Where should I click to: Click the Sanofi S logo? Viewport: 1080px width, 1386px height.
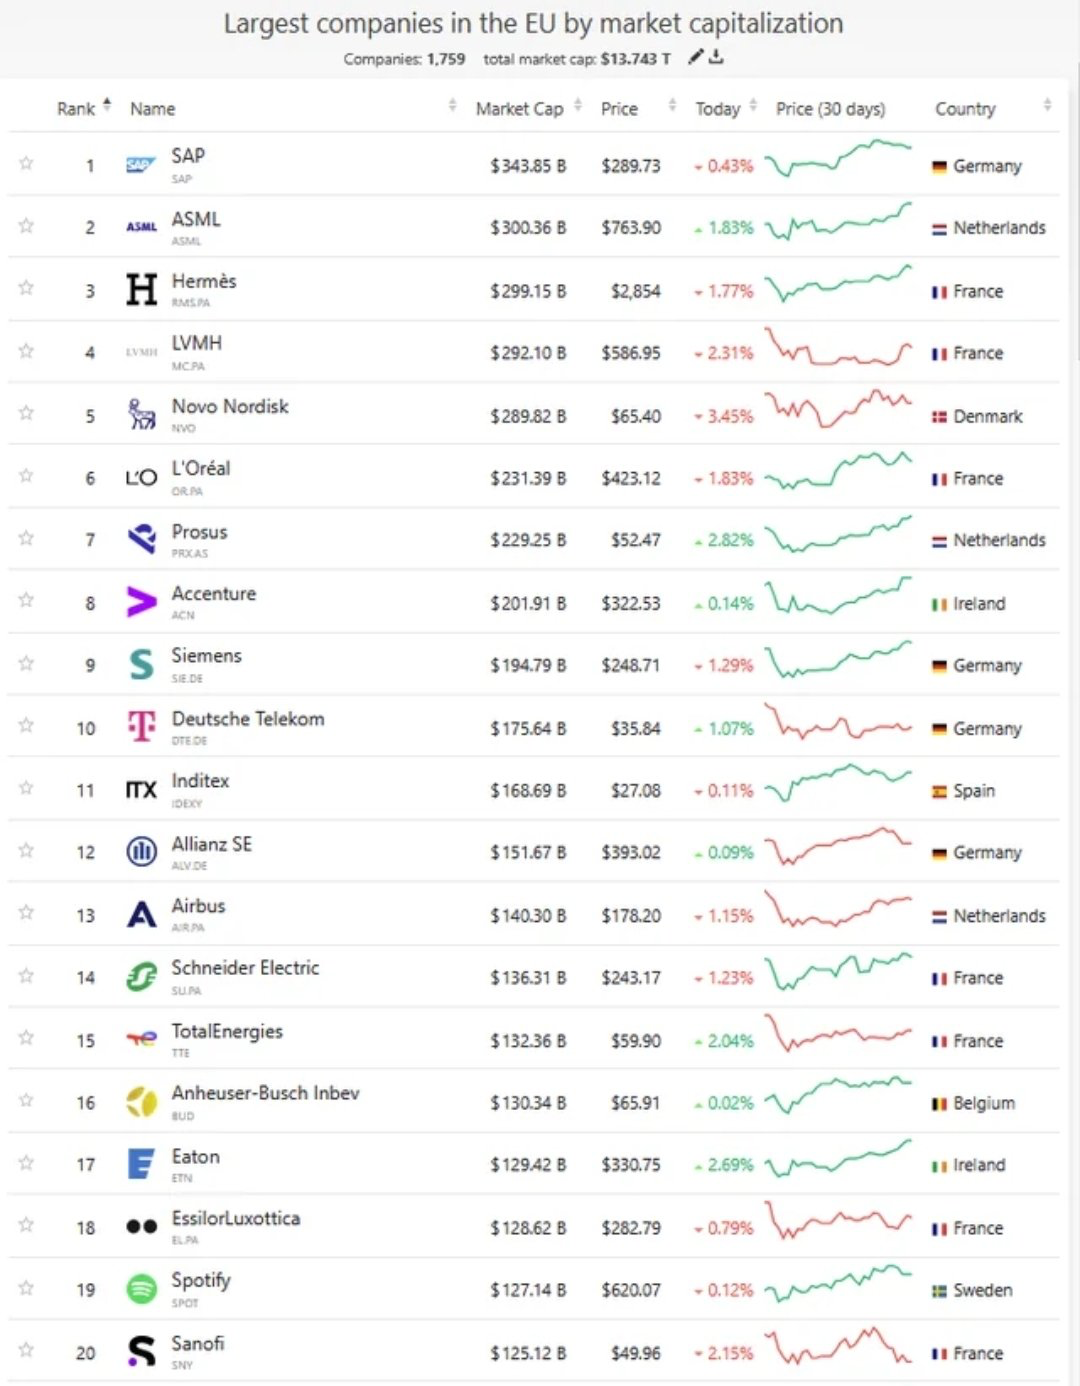tap(141, 1351)
